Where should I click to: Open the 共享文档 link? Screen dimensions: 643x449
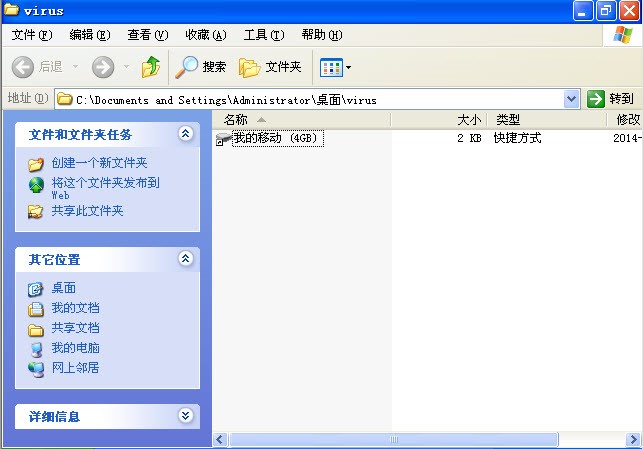75,328
